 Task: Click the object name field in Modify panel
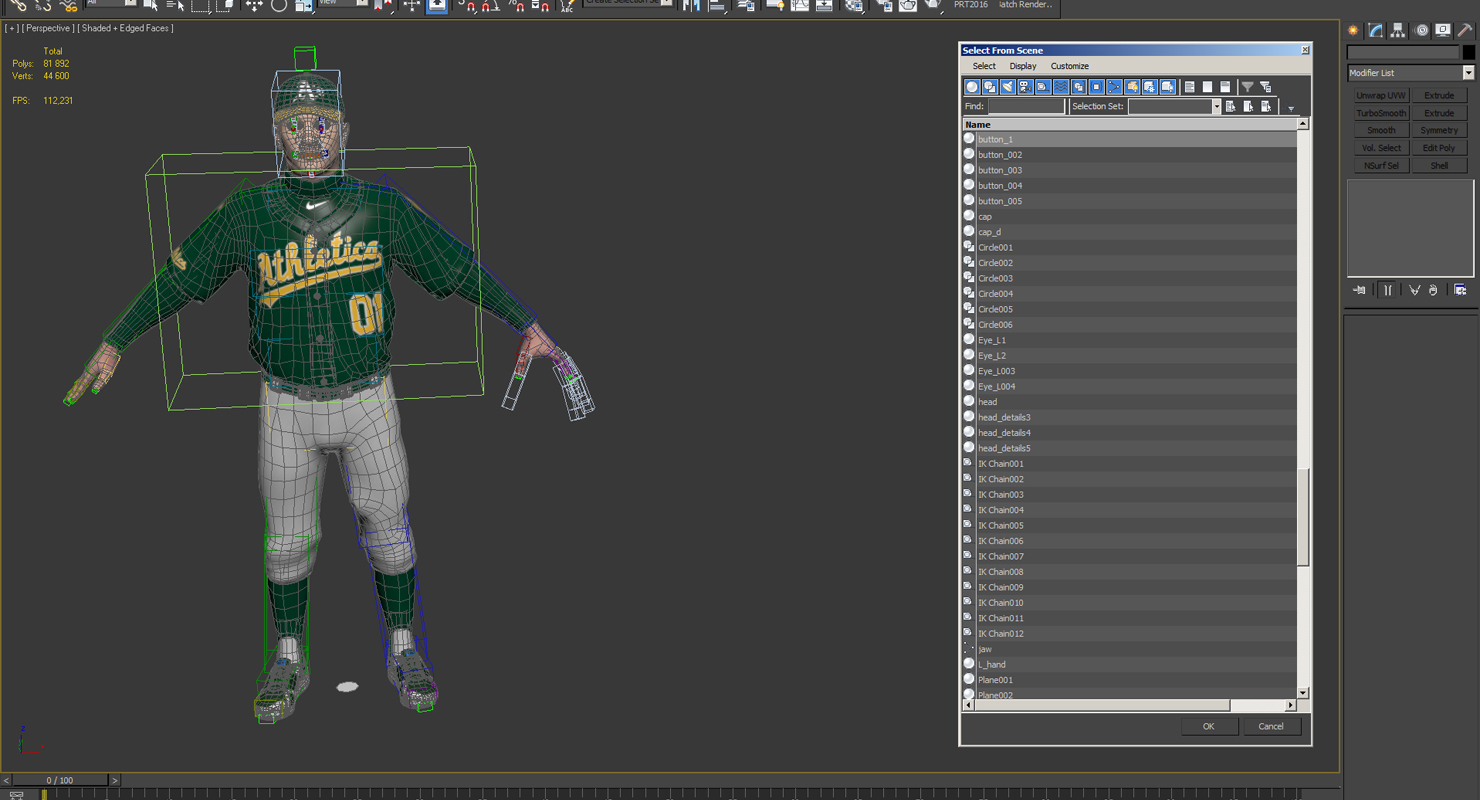coord(1403,52)
